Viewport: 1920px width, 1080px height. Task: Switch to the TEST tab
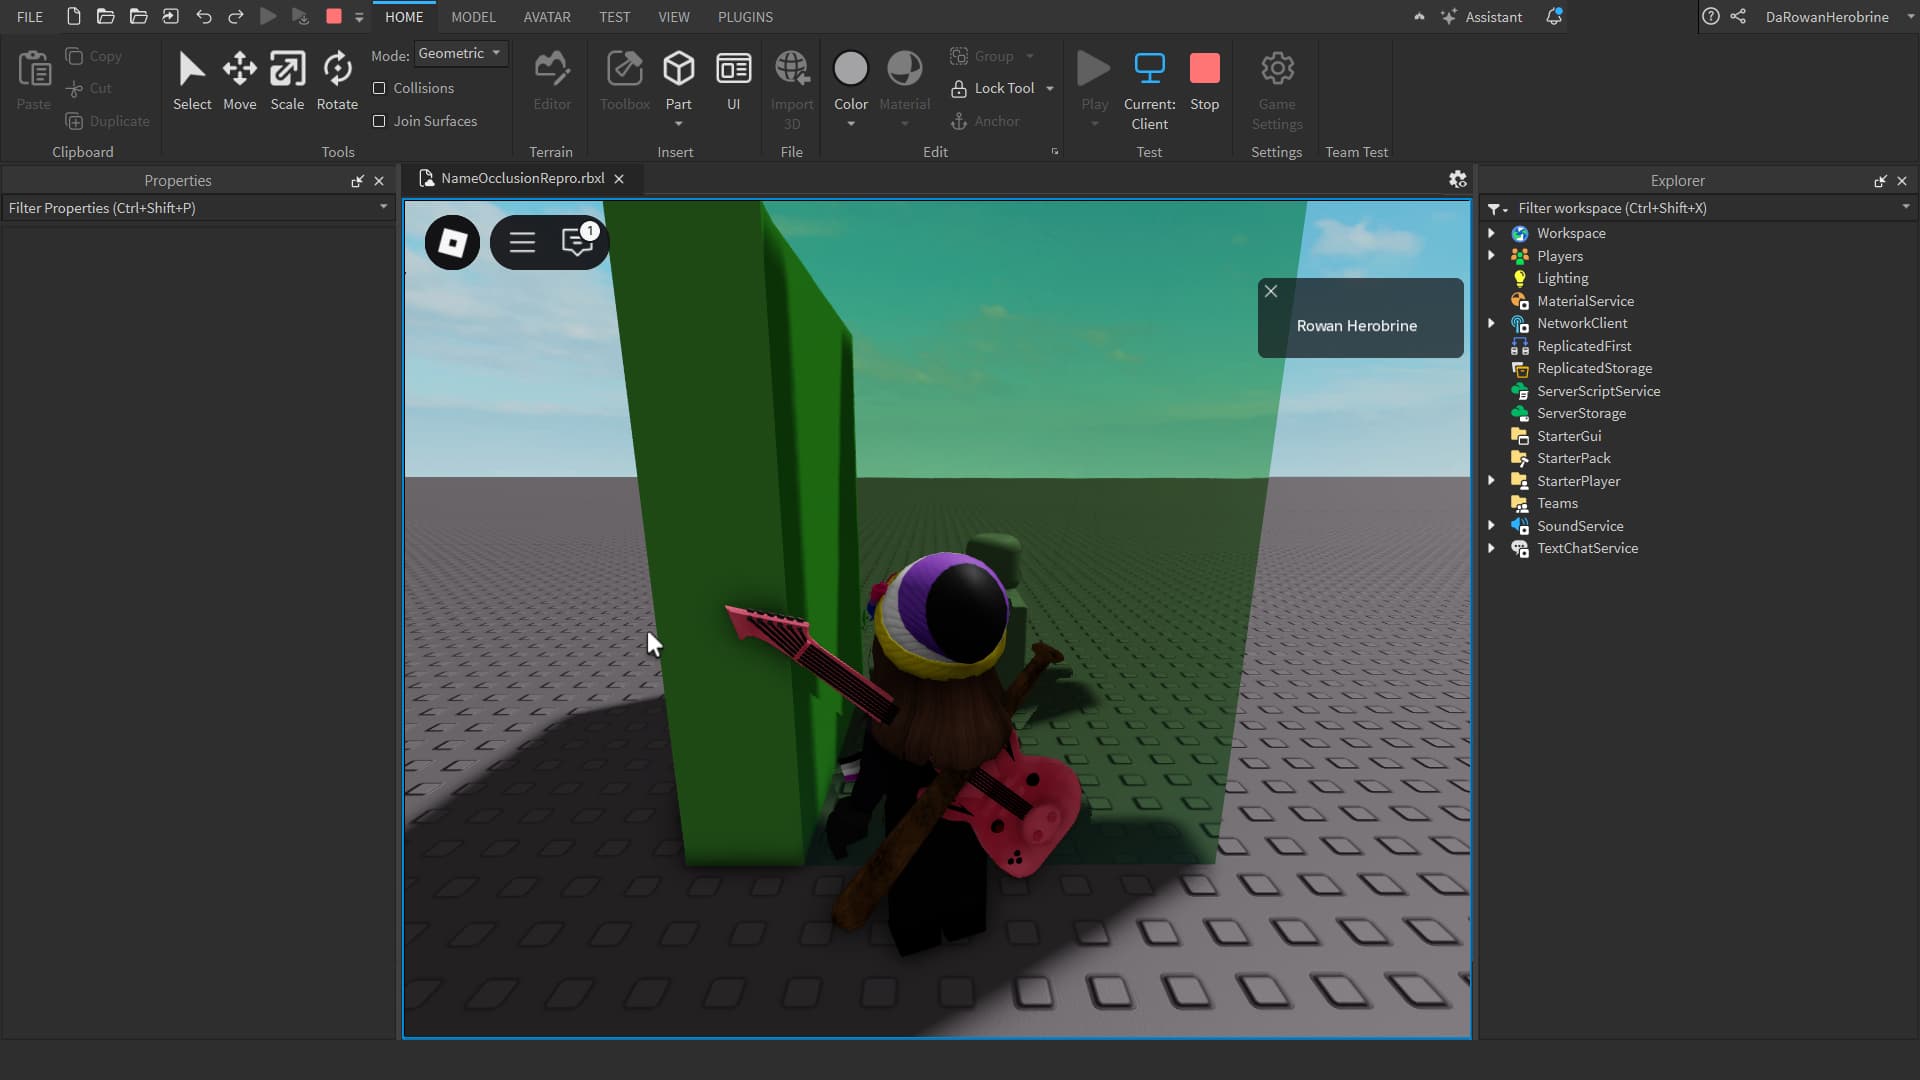(615, 17)
